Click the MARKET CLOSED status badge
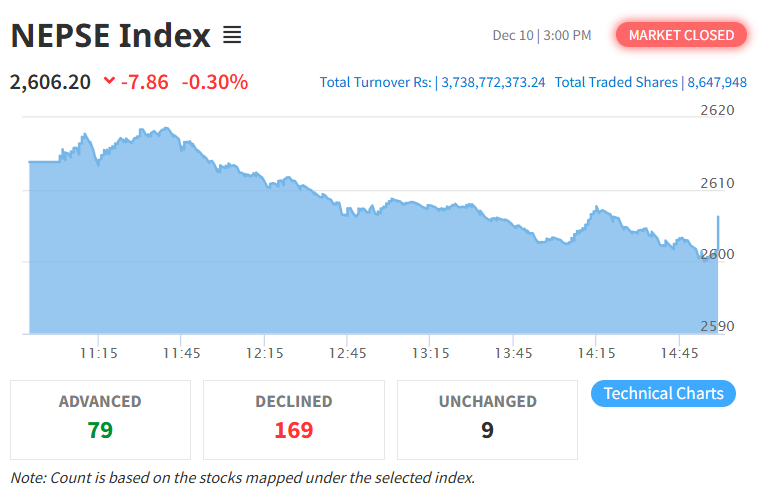This screenshot has height=497, width=760. tap(681, 35)
